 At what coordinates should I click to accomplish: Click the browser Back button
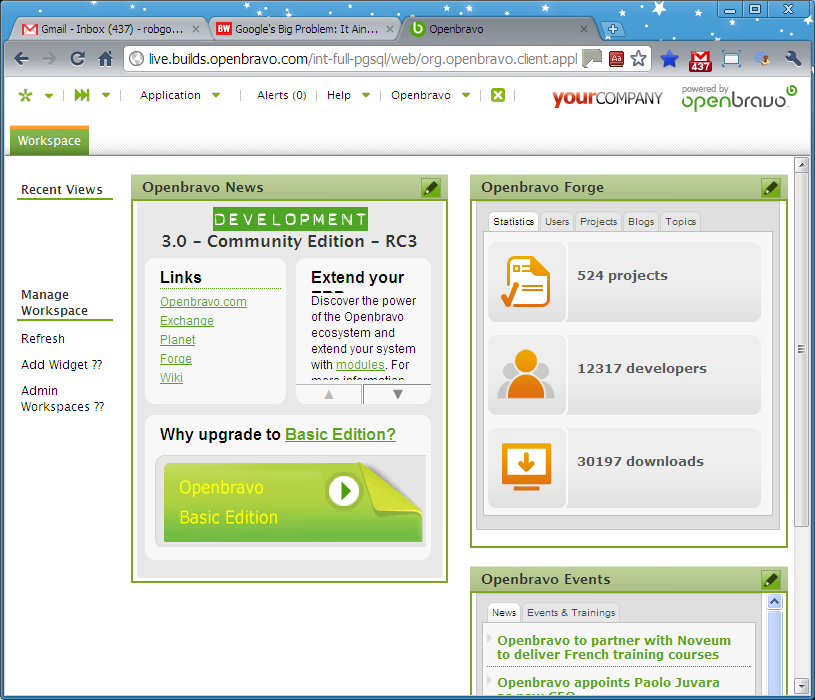pyautogui.click(x=21, y=59)
